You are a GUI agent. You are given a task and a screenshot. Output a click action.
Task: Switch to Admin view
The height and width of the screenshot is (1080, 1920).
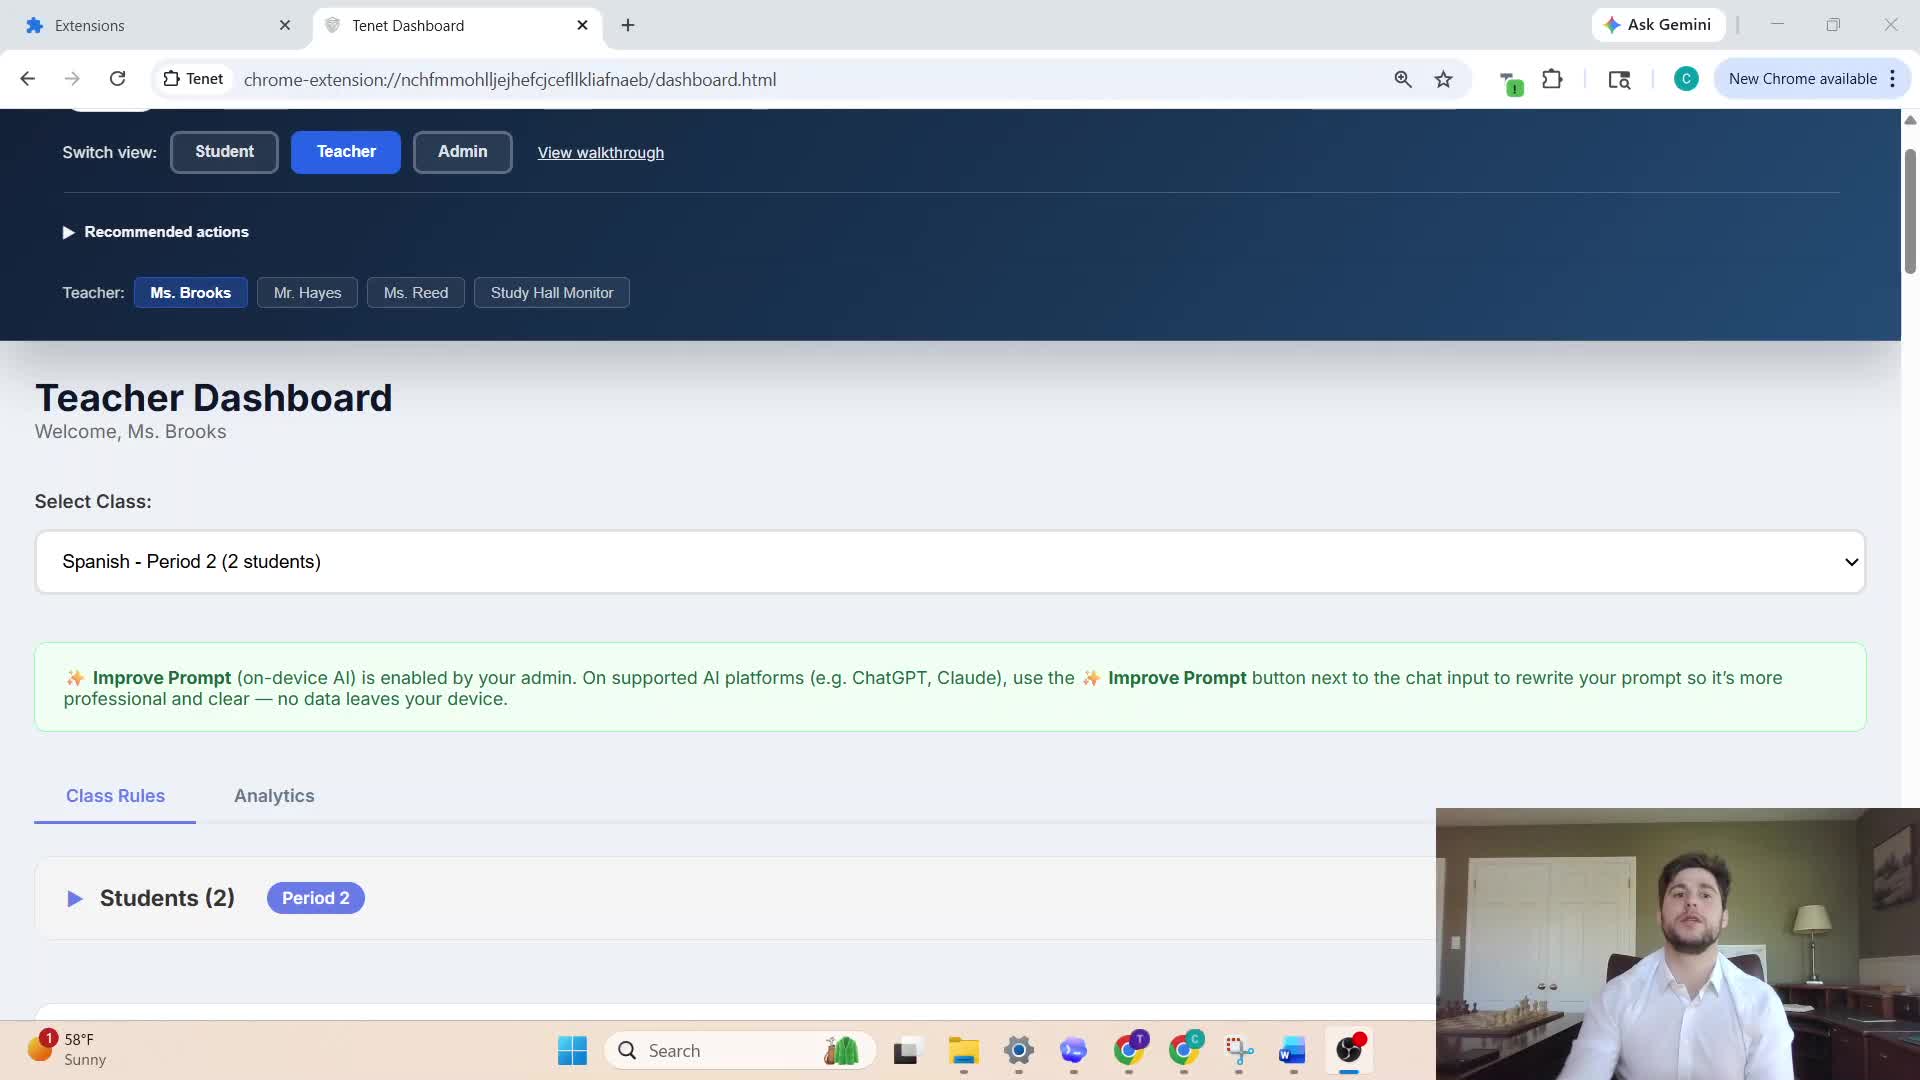462,152
